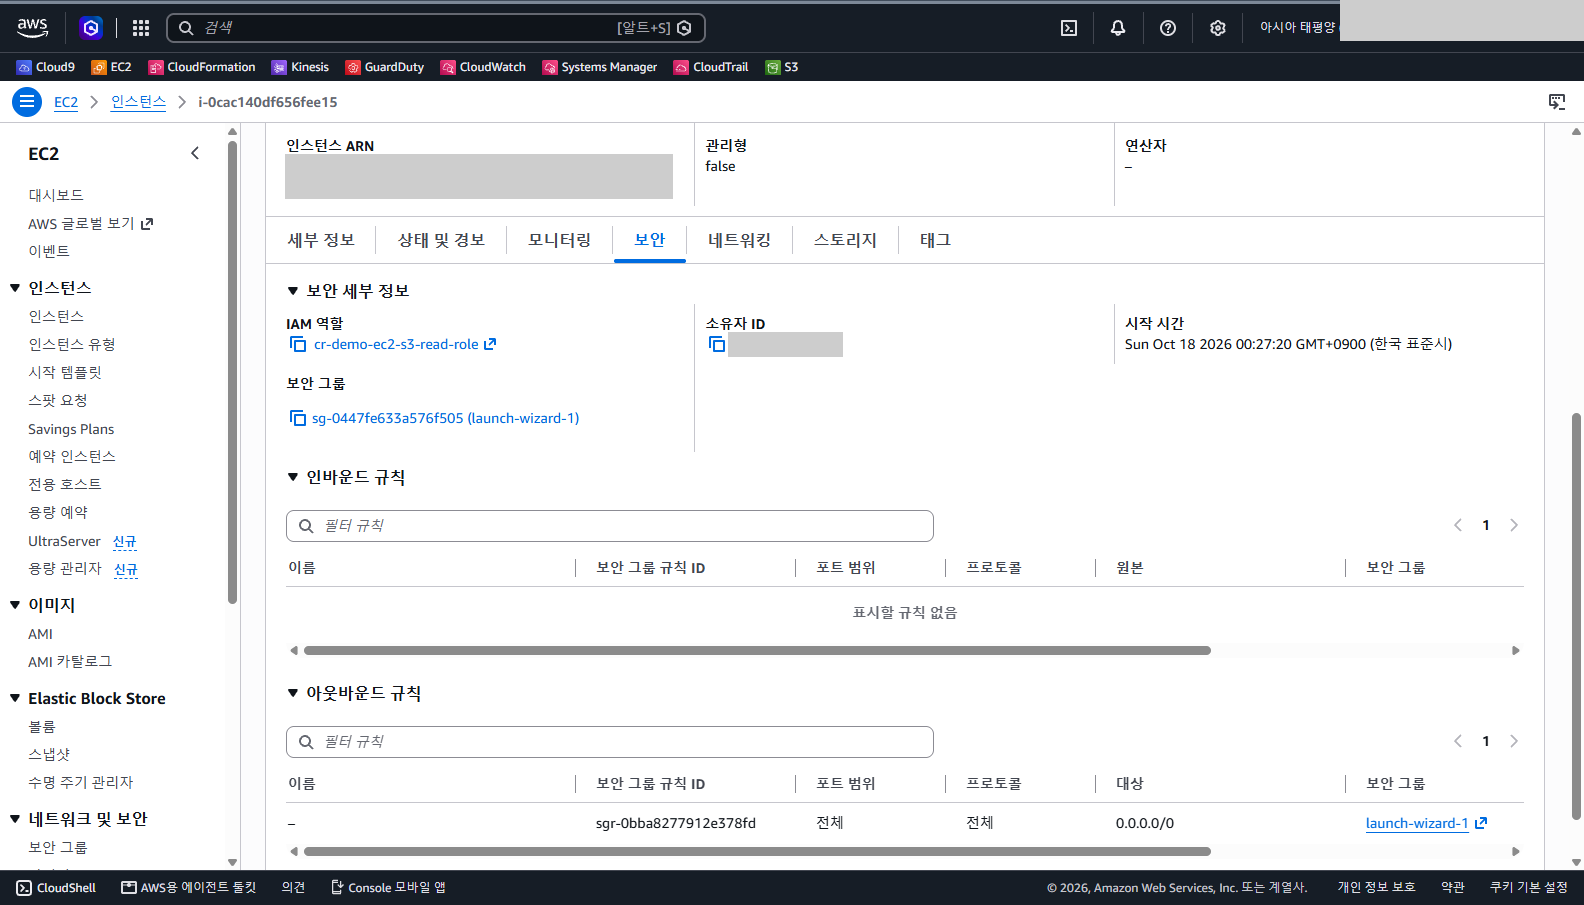The height and width of the screenshot is (905, 1584).
Task: Click the inbound rules filter field
Action: pyautogui.click(x=610, y=526)
